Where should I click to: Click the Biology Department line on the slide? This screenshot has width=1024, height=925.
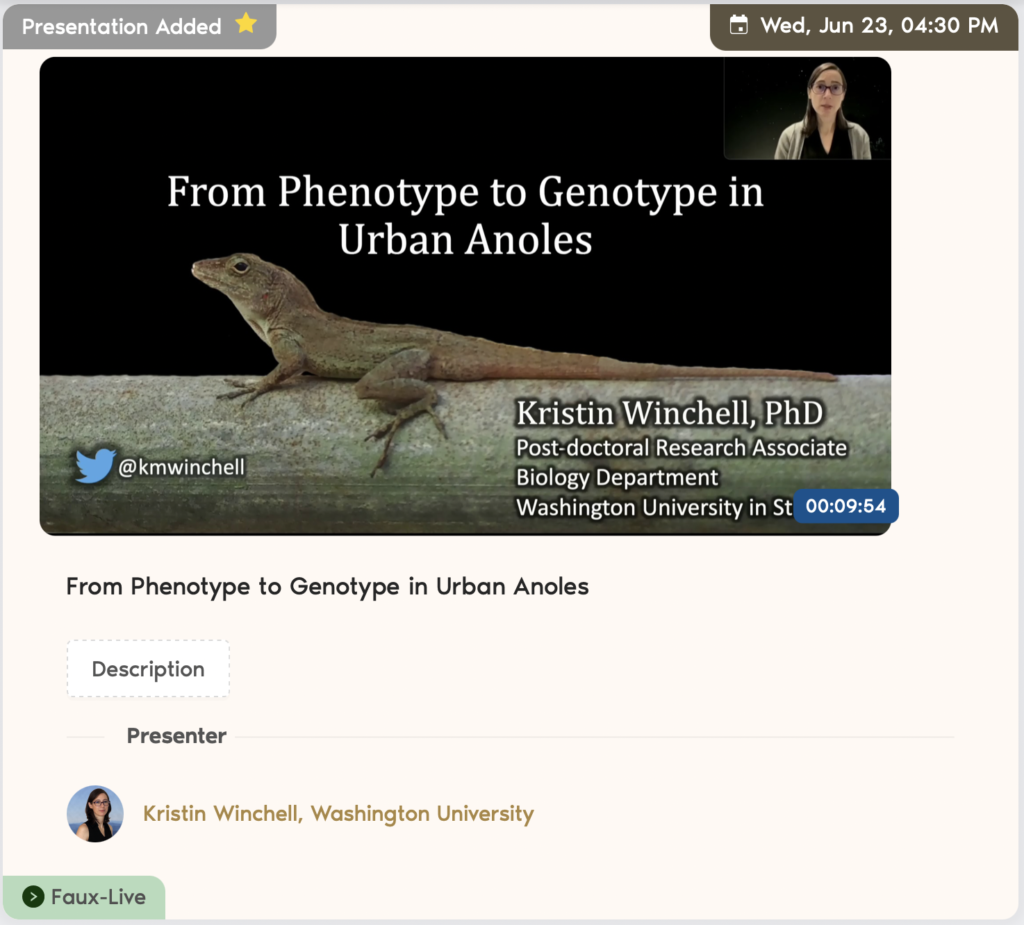[x=617, y=477]
